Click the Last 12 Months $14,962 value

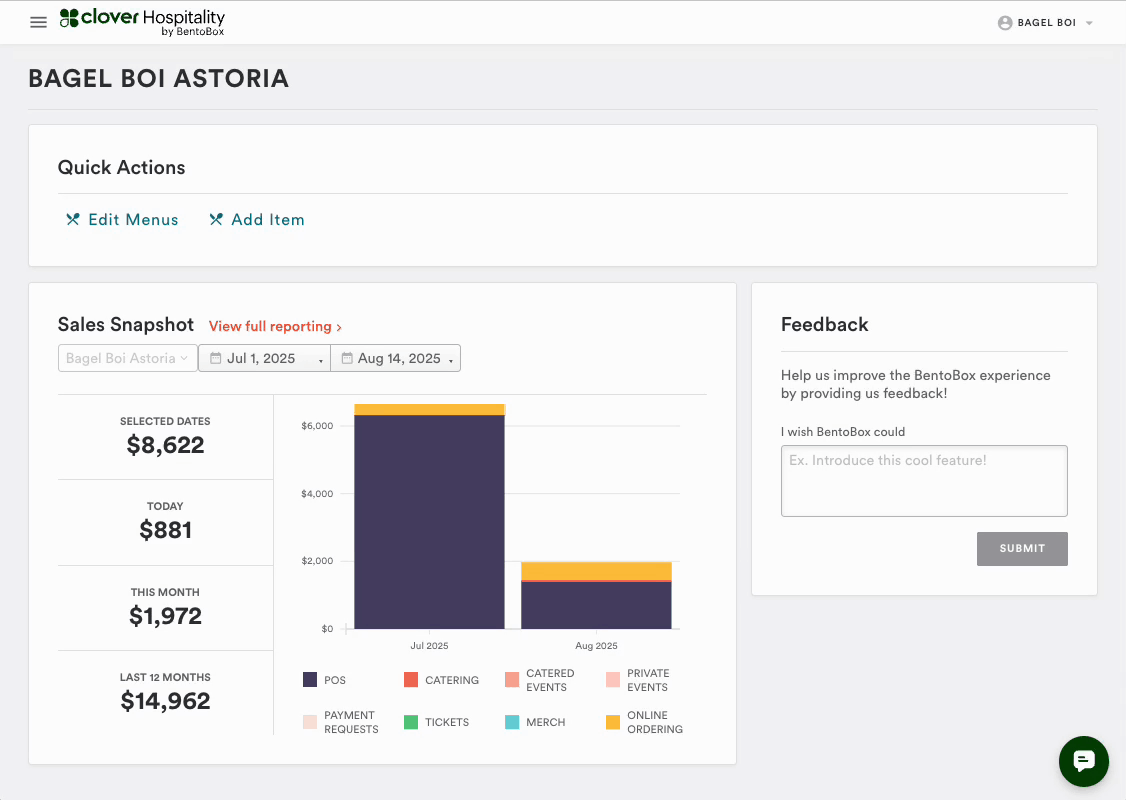point(165,701)
